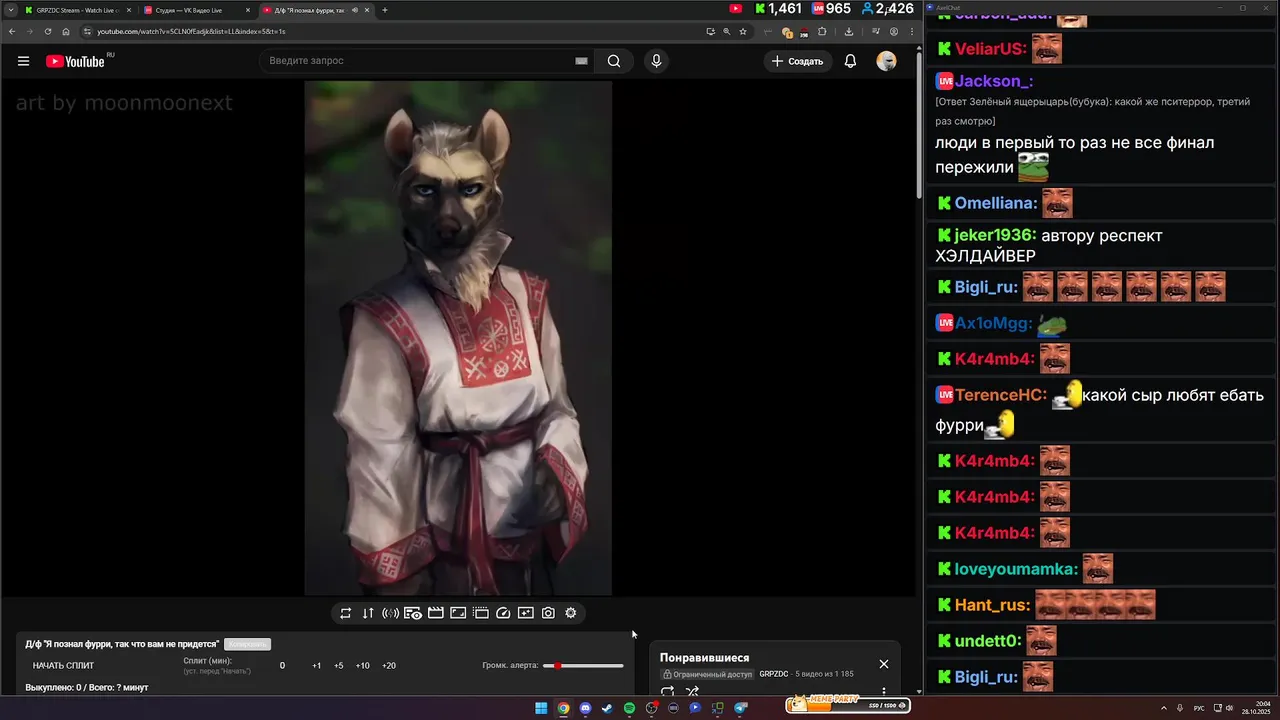Open YouTube notifications bell
This screenshot has height=720, width=1280.
850,61
